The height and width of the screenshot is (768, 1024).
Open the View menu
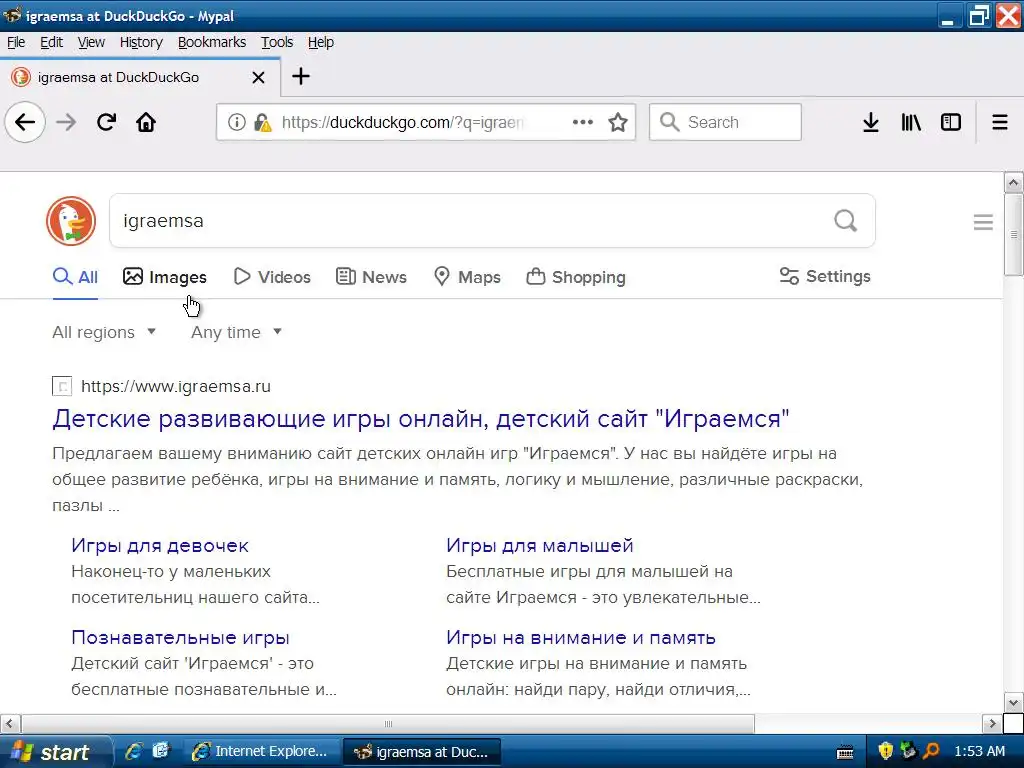(x=91, y=42)
